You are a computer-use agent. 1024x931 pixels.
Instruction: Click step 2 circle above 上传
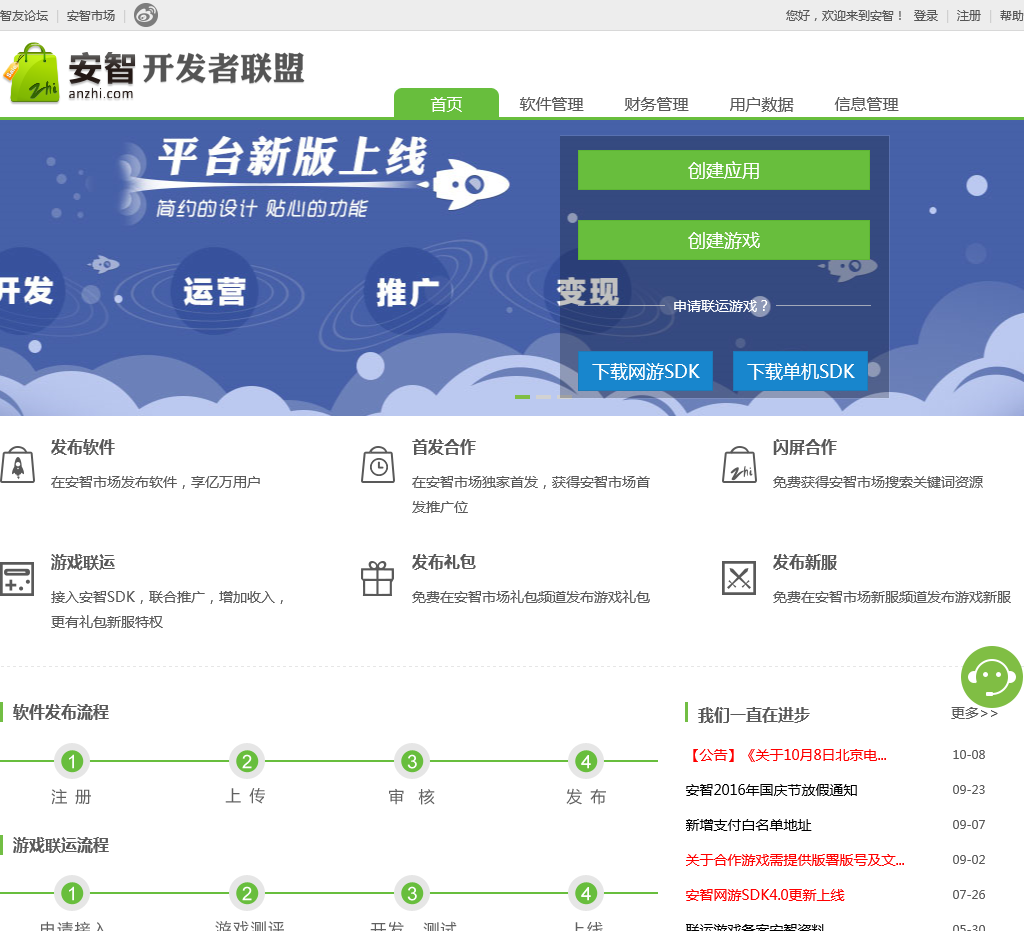click(247, 761)
